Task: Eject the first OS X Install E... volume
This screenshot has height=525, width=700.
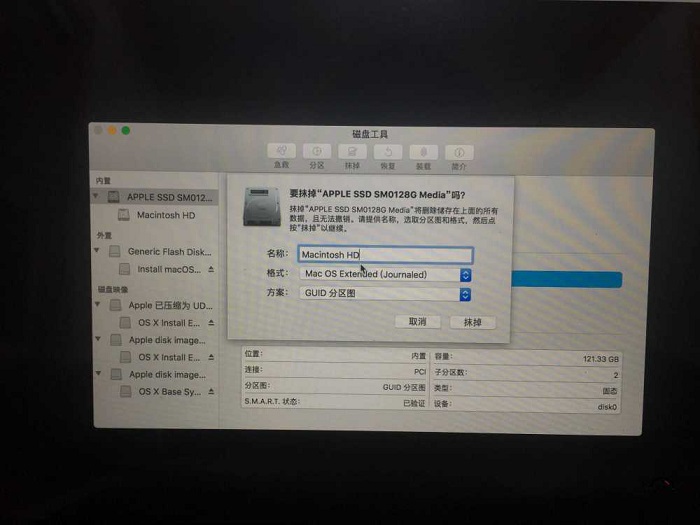Action: (x=211, y=322)
